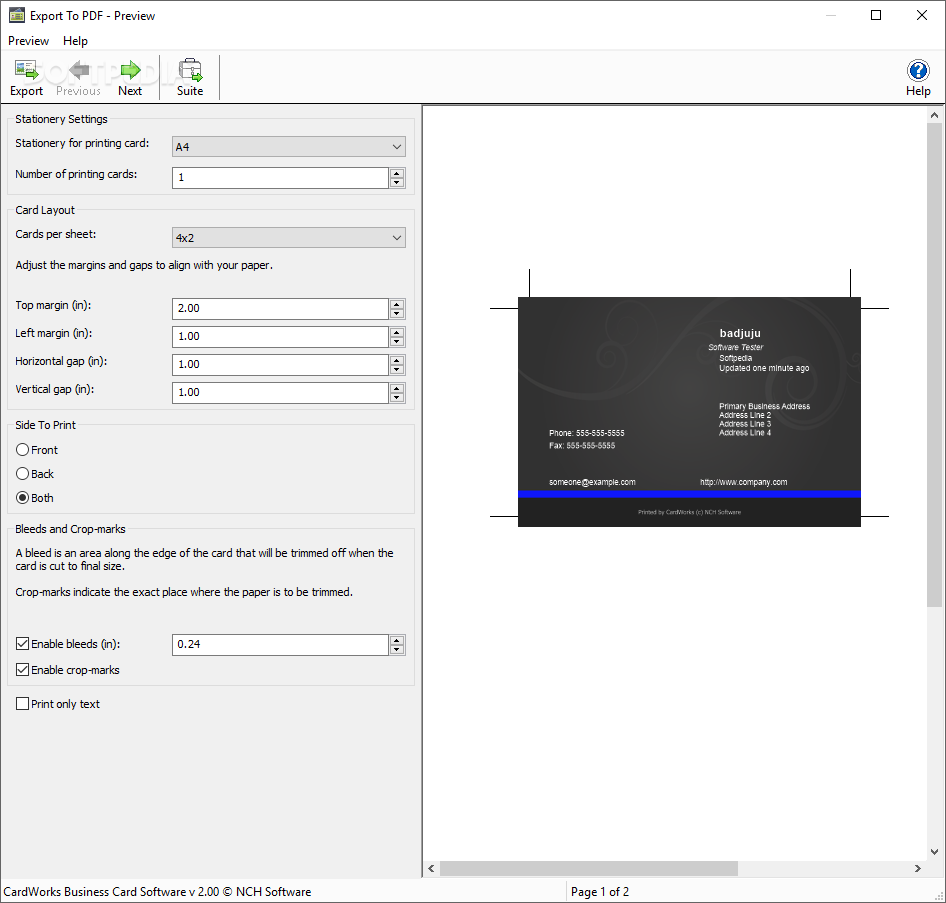Toggle the Enable crop-marks checkbox
The height and width of the screenshot is (903, 946).
[x=22, y=670]
